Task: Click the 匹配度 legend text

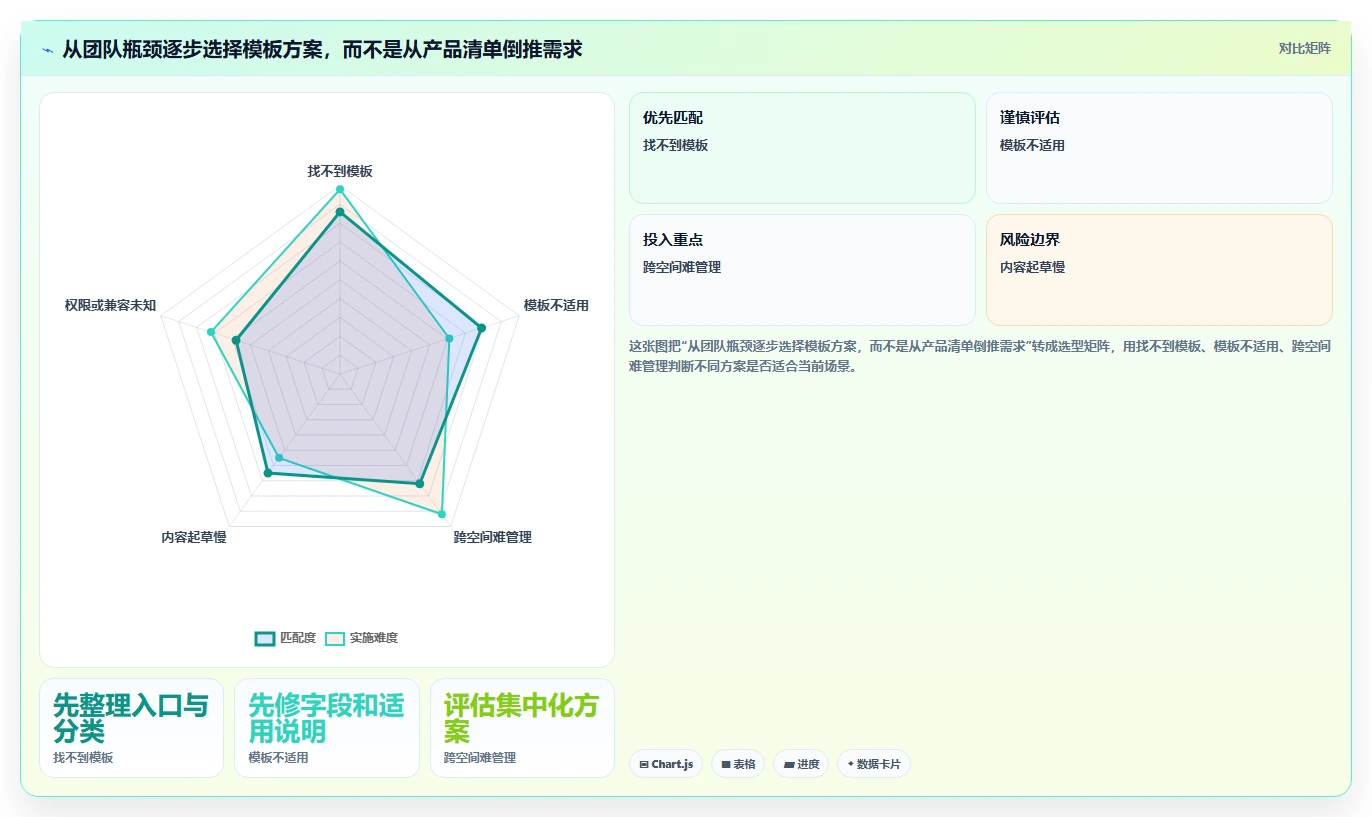Action: [297, 638]
